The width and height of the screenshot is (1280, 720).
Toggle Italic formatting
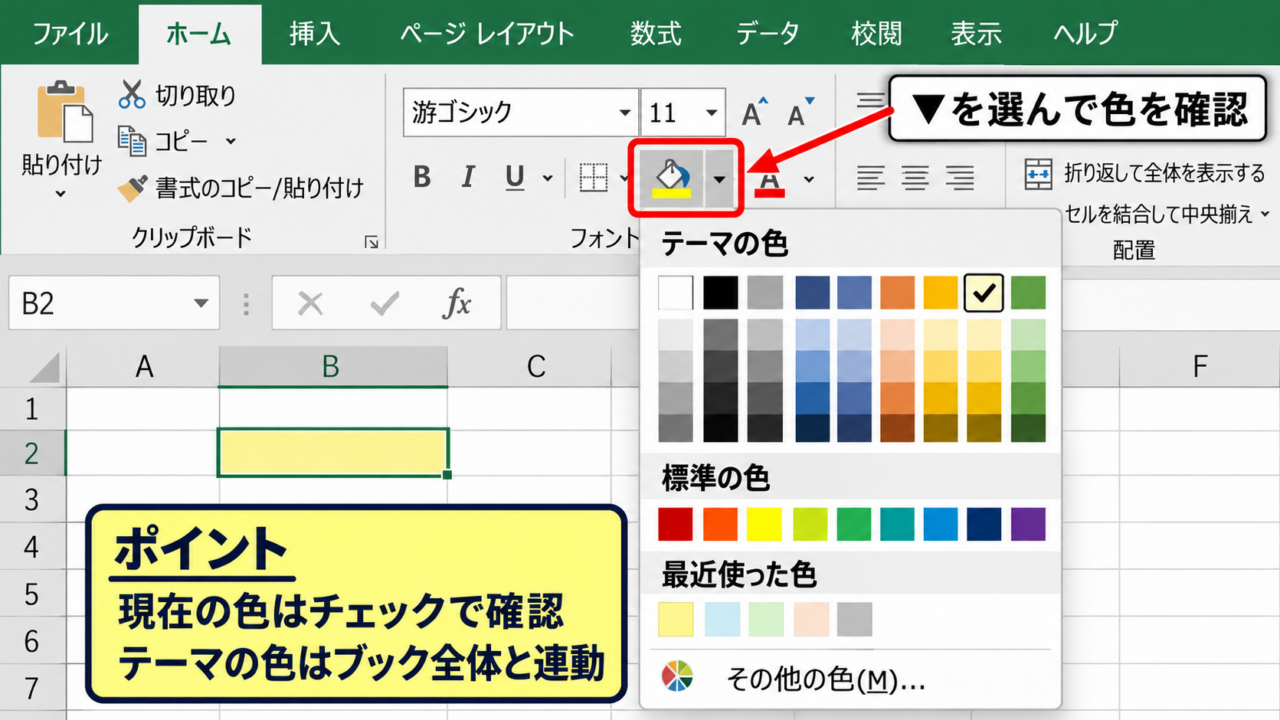click(x=468, y=178)
